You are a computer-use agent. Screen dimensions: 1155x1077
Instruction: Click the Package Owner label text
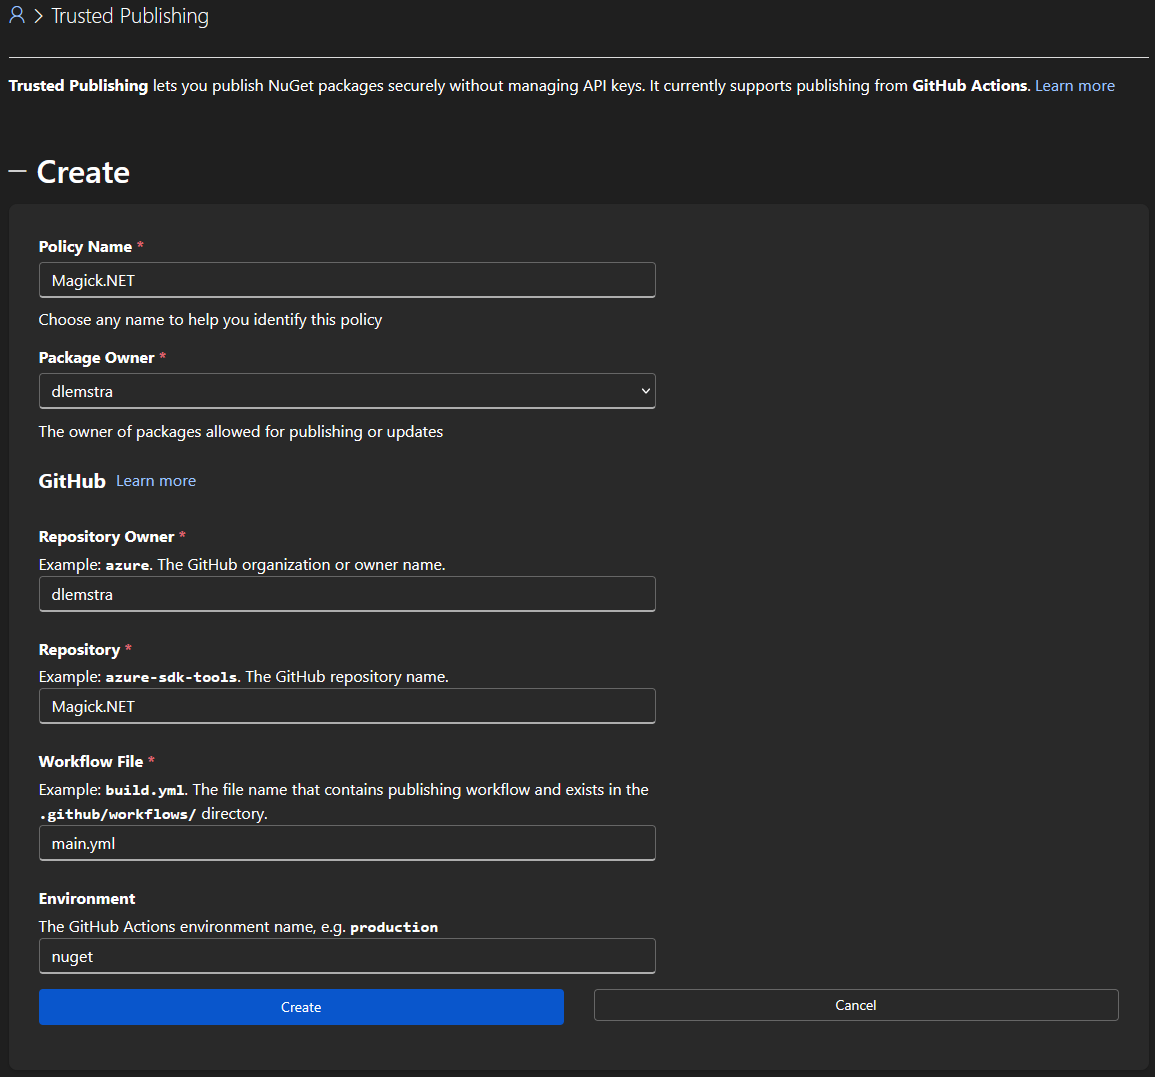[96, 357]
